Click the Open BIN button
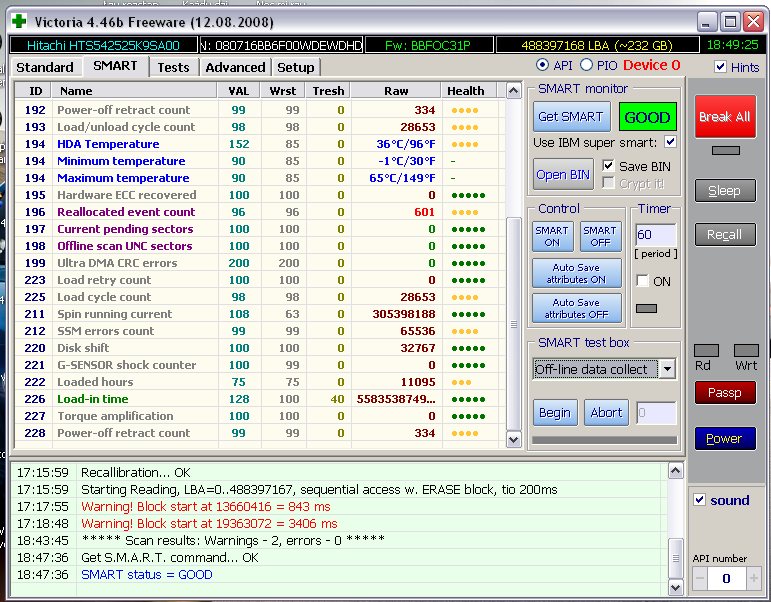Viewport: 771px width, 602px height. [x=563, y=174]
